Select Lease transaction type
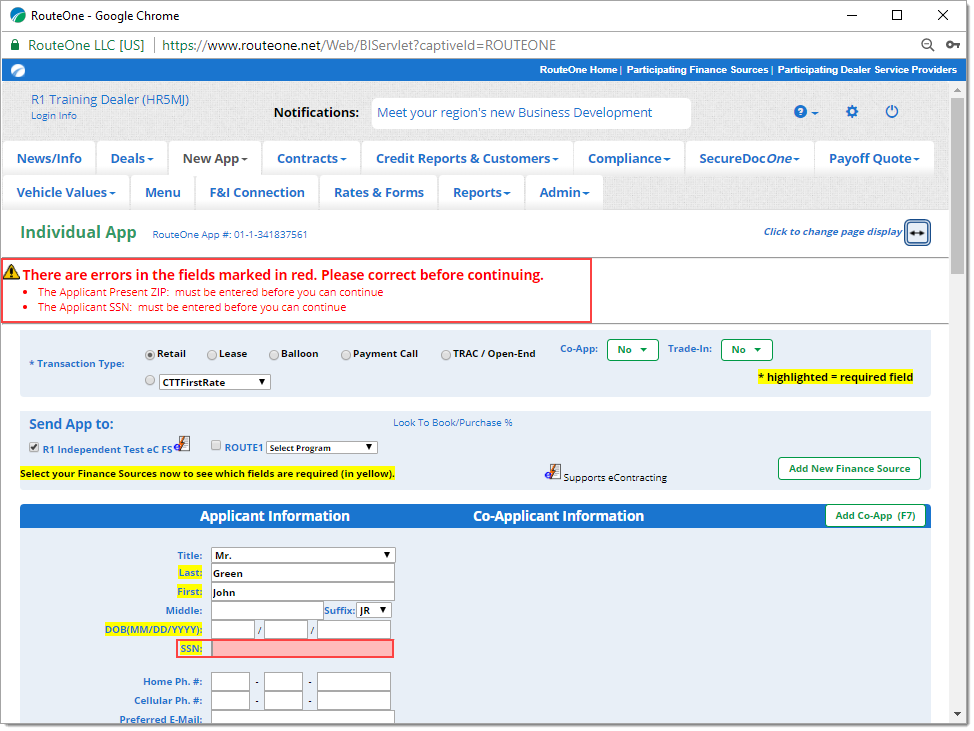The width and height of the screenshot is (974, 731). [x=212, y=355]
